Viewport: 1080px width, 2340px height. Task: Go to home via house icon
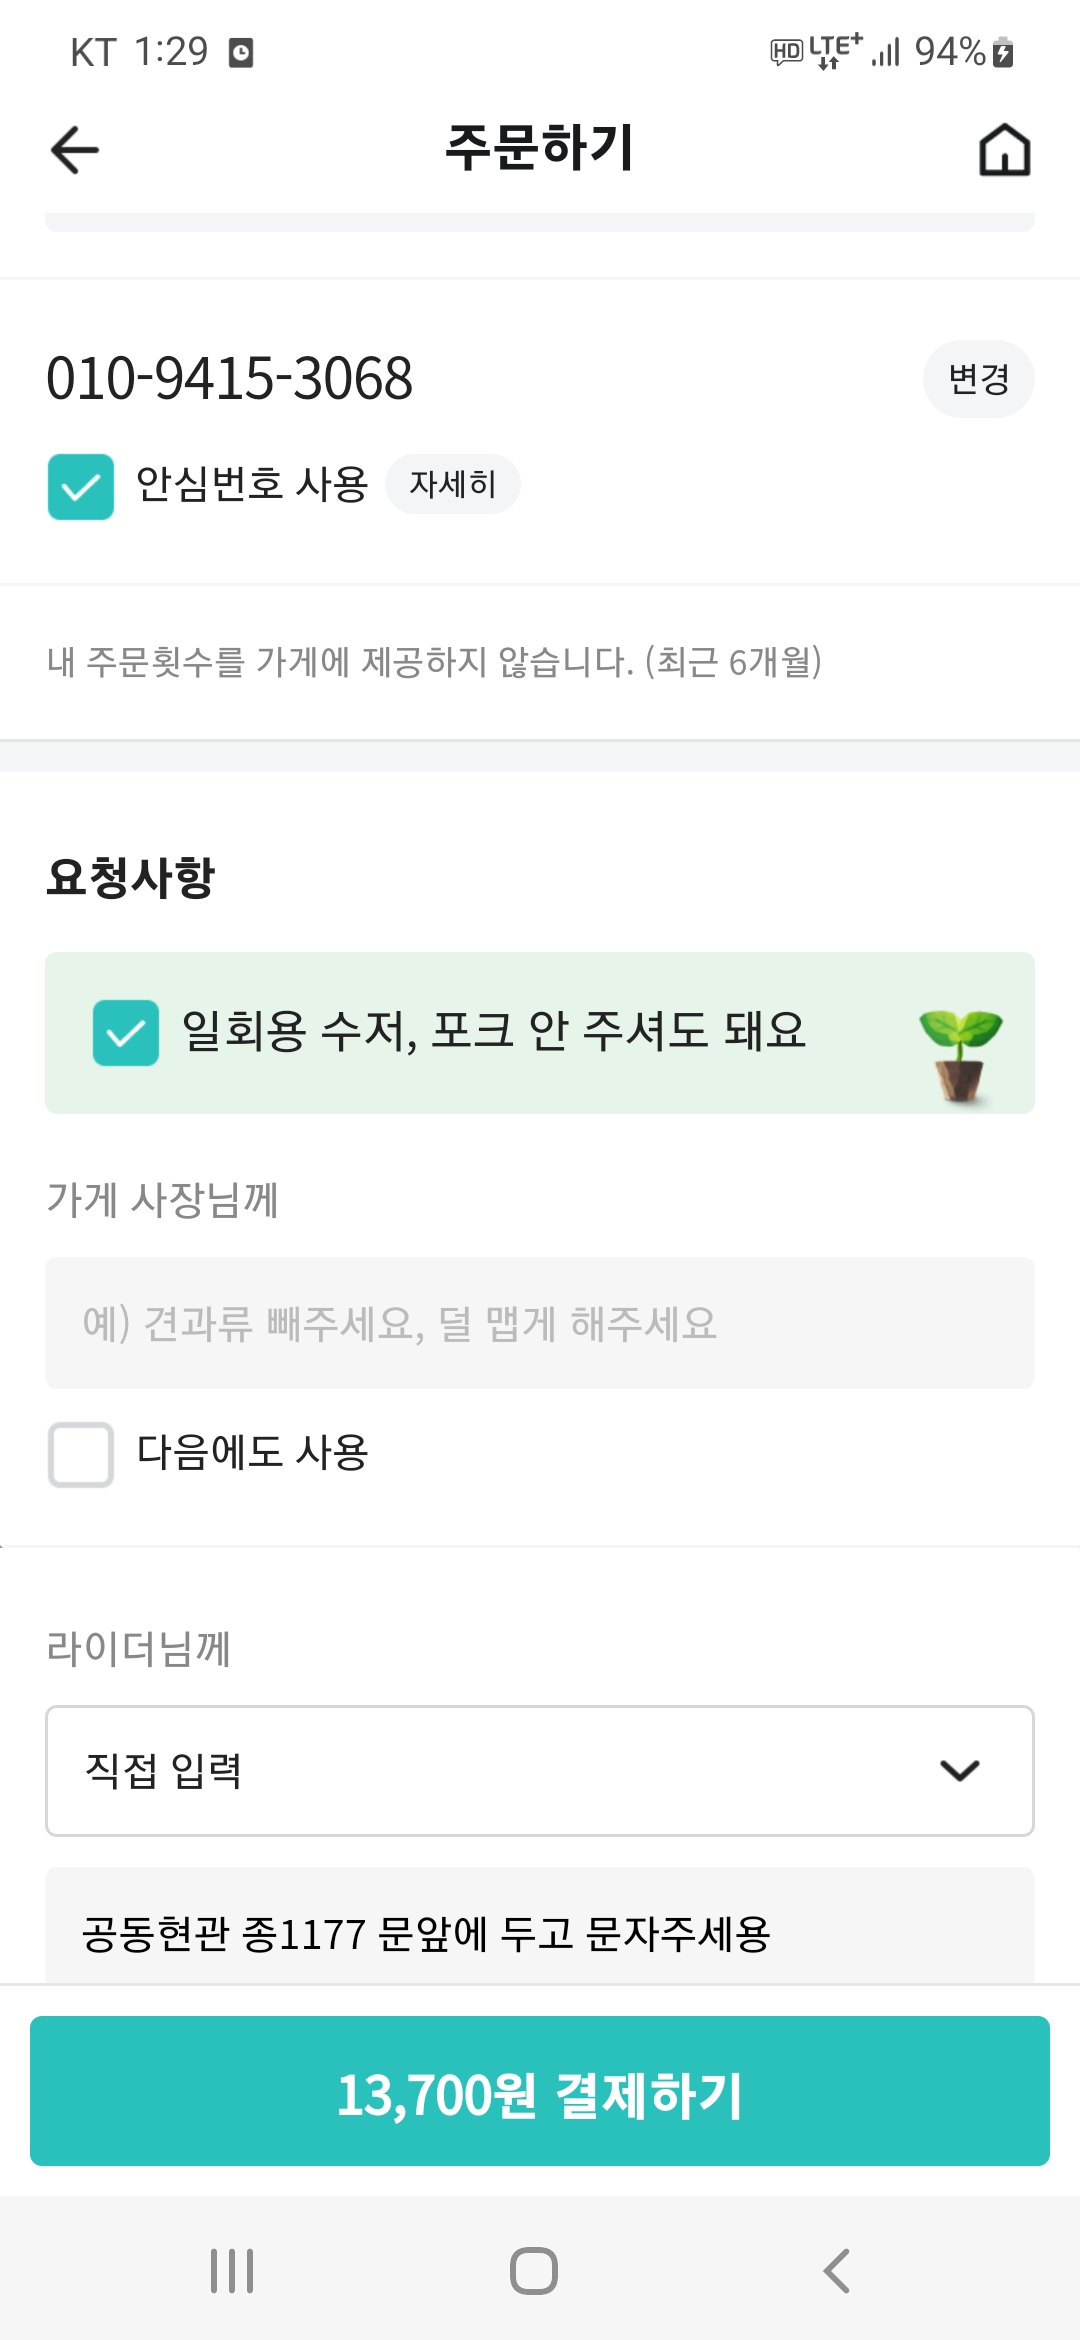[1004, 150]
